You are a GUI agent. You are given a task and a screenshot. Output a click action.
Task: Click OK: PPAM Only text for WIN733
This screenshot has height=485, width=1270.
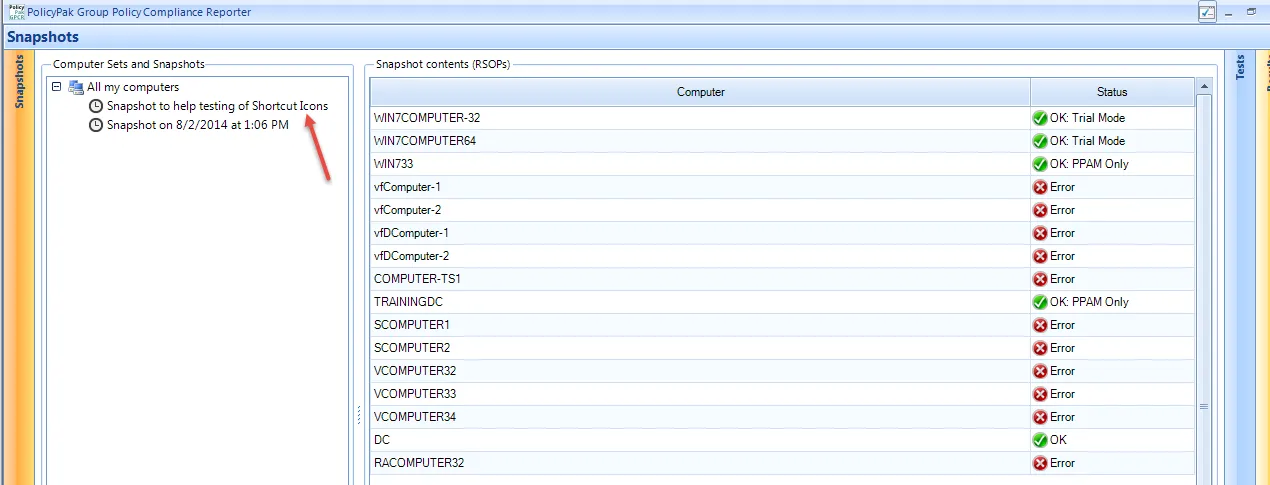pyautogui.click(x=1089, y=164)
